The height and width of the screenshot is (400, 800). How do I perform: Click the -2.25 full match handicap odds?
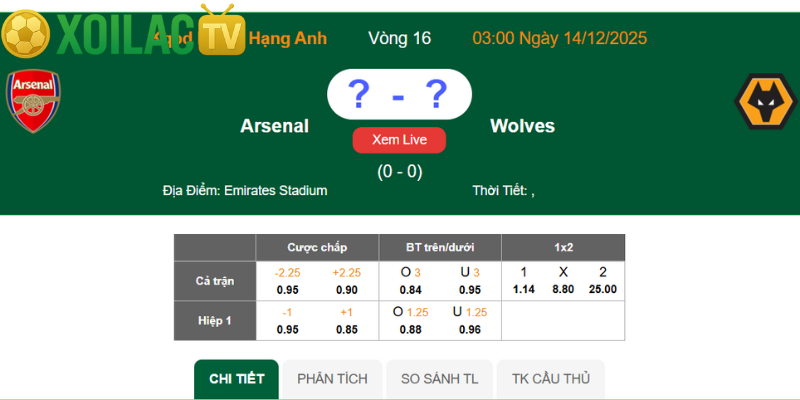click(x=287, y=289)
